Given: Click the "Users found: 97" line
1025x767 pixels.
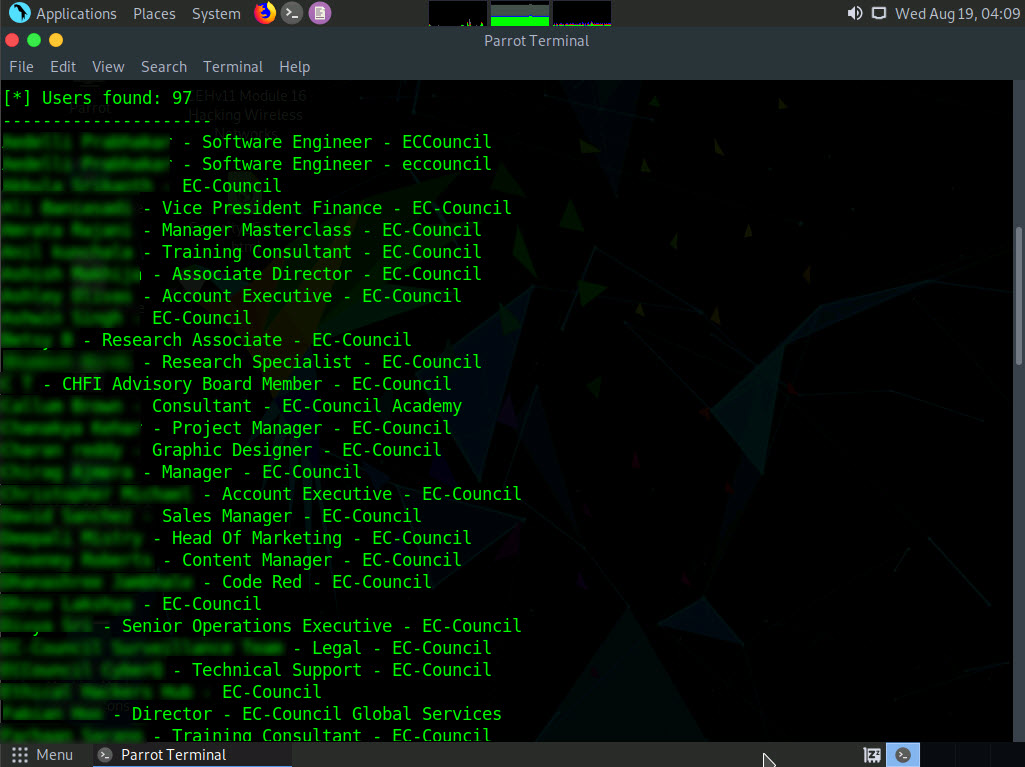Looking at the screenshot, I should (98, 98).
